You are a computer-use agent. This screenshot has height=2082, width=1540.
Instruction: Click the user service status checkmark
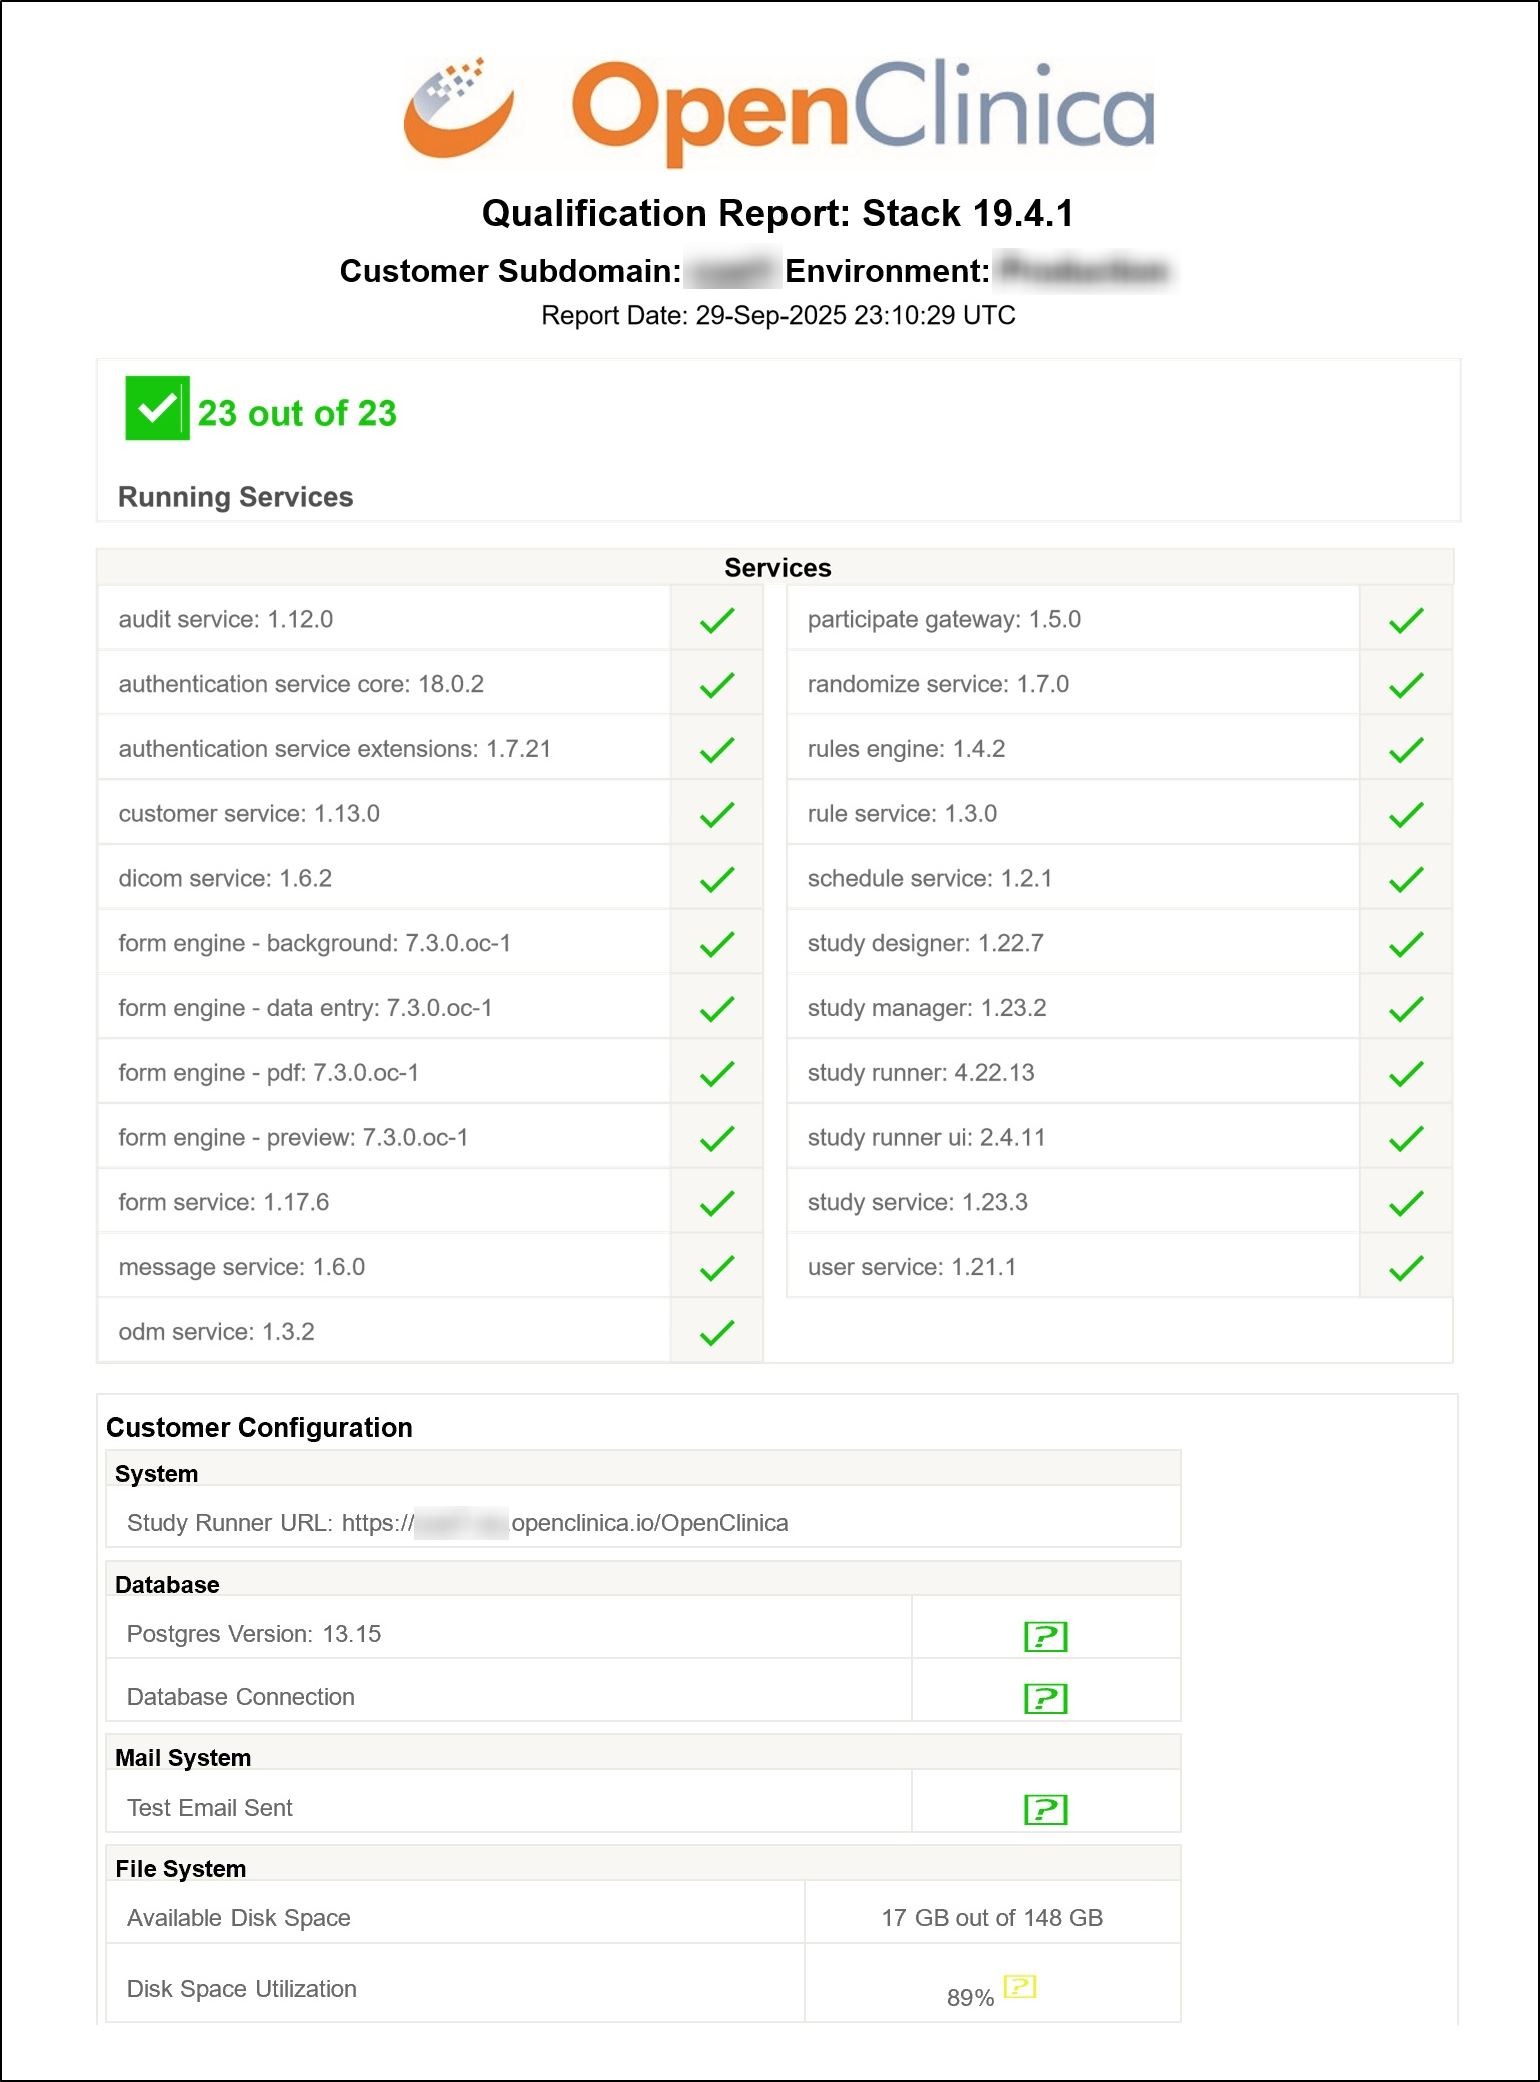1406,1268
